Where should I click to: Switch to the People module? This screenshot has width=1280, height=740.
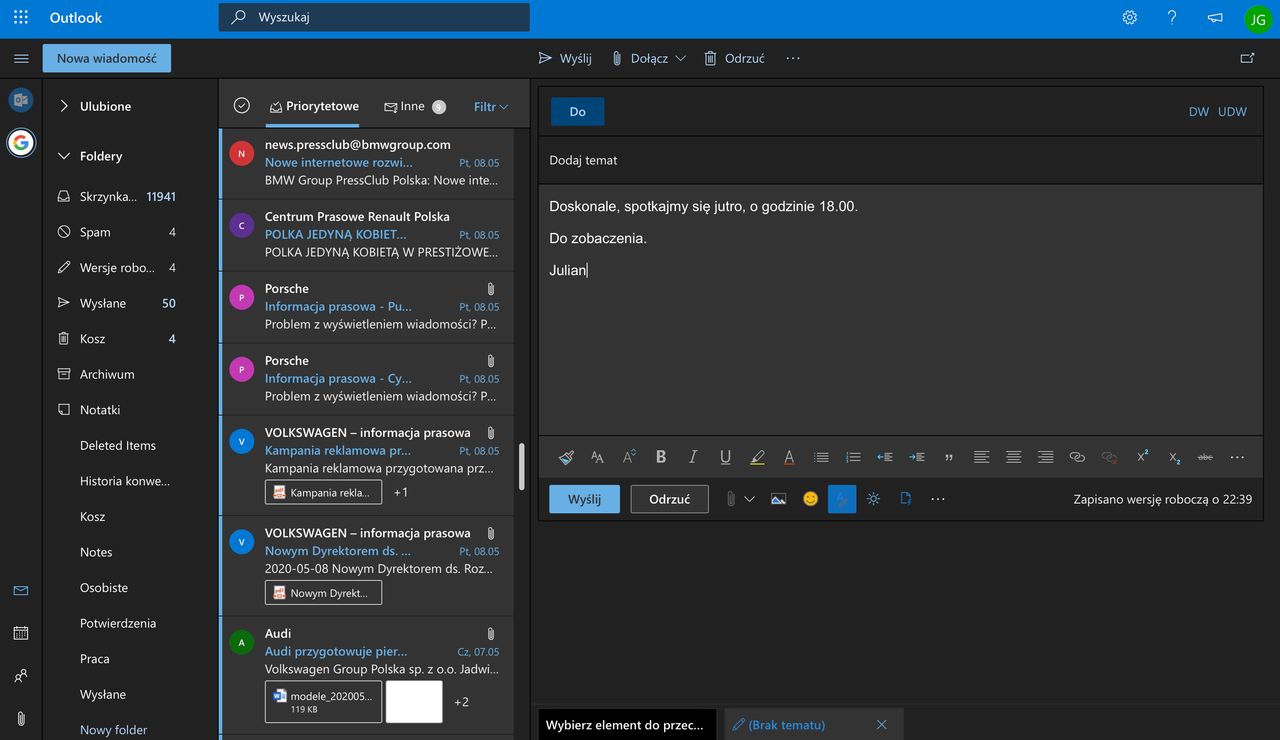(21, 676)
